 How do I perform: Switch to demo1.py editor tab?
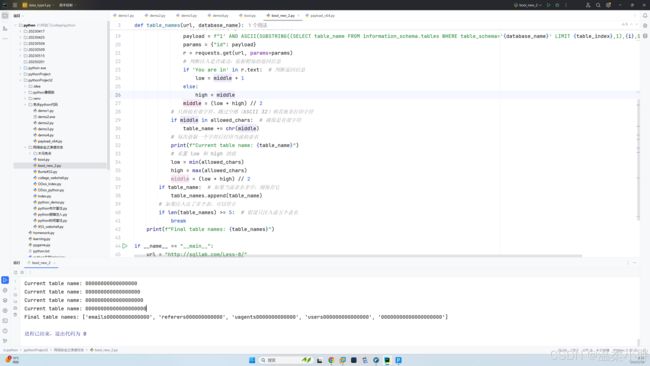pos(125,16)
